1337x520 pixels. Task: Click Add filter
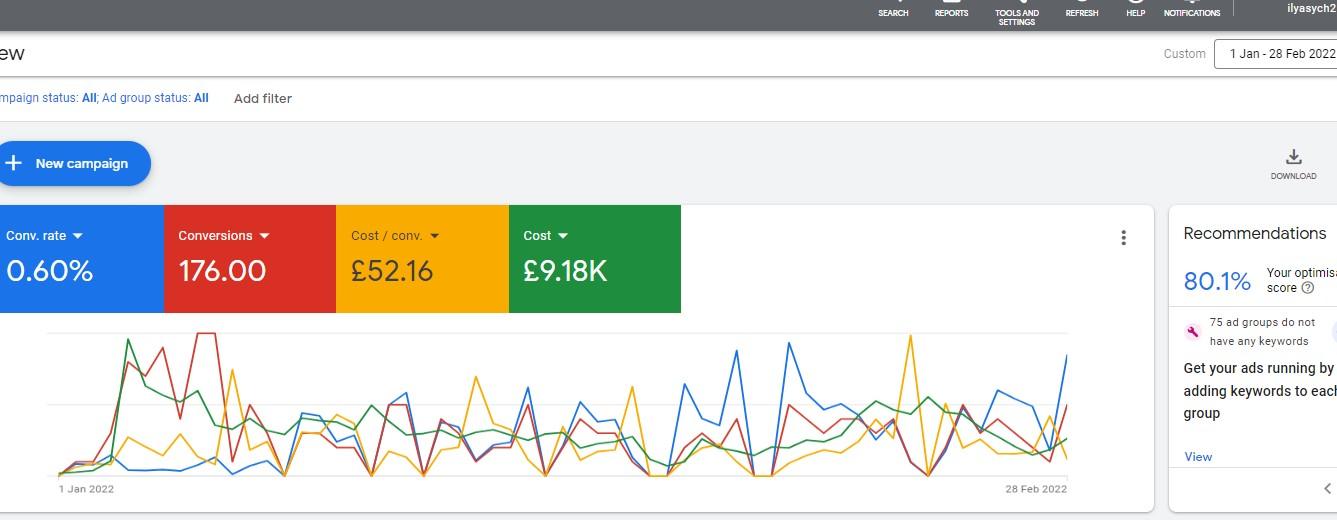coord(263,98)
